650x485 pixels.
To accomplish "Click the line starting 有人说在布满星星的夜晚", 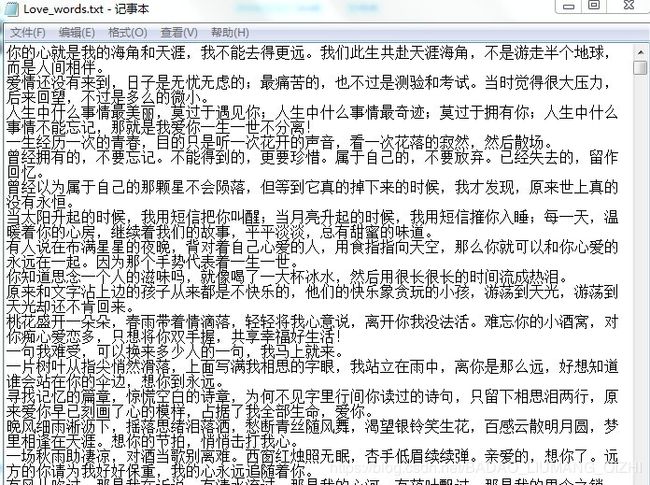I will coord(312,247).
